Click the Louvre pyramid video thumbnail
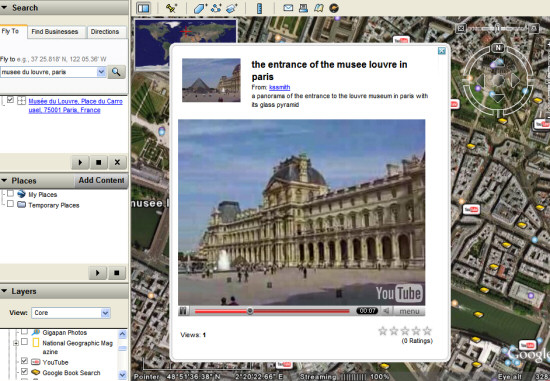The image size is (550, 381). point(211,80)
